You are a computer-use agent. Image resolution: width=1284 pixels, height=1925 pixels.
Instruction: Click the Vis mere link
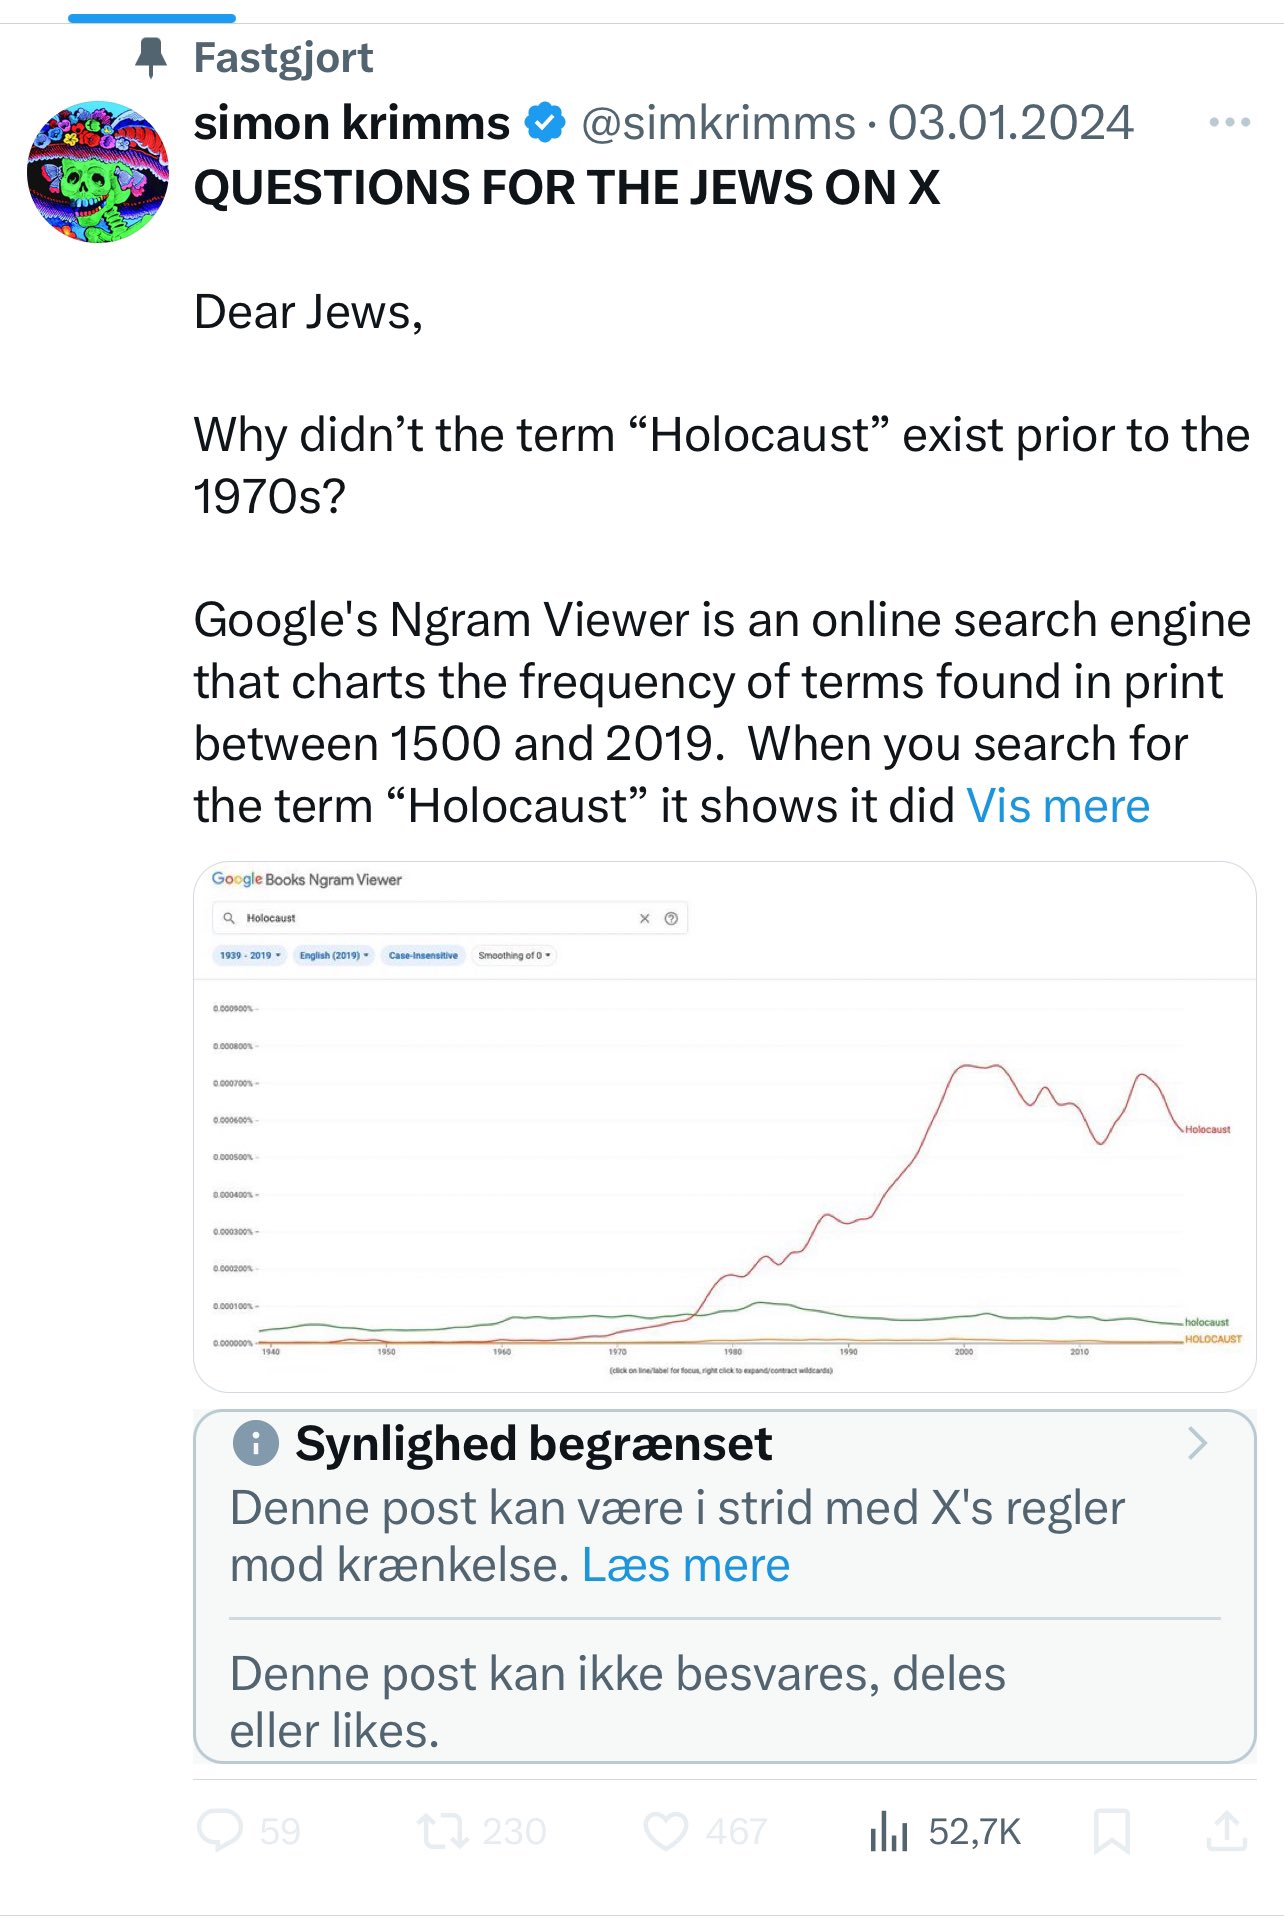click(1058, 806)
